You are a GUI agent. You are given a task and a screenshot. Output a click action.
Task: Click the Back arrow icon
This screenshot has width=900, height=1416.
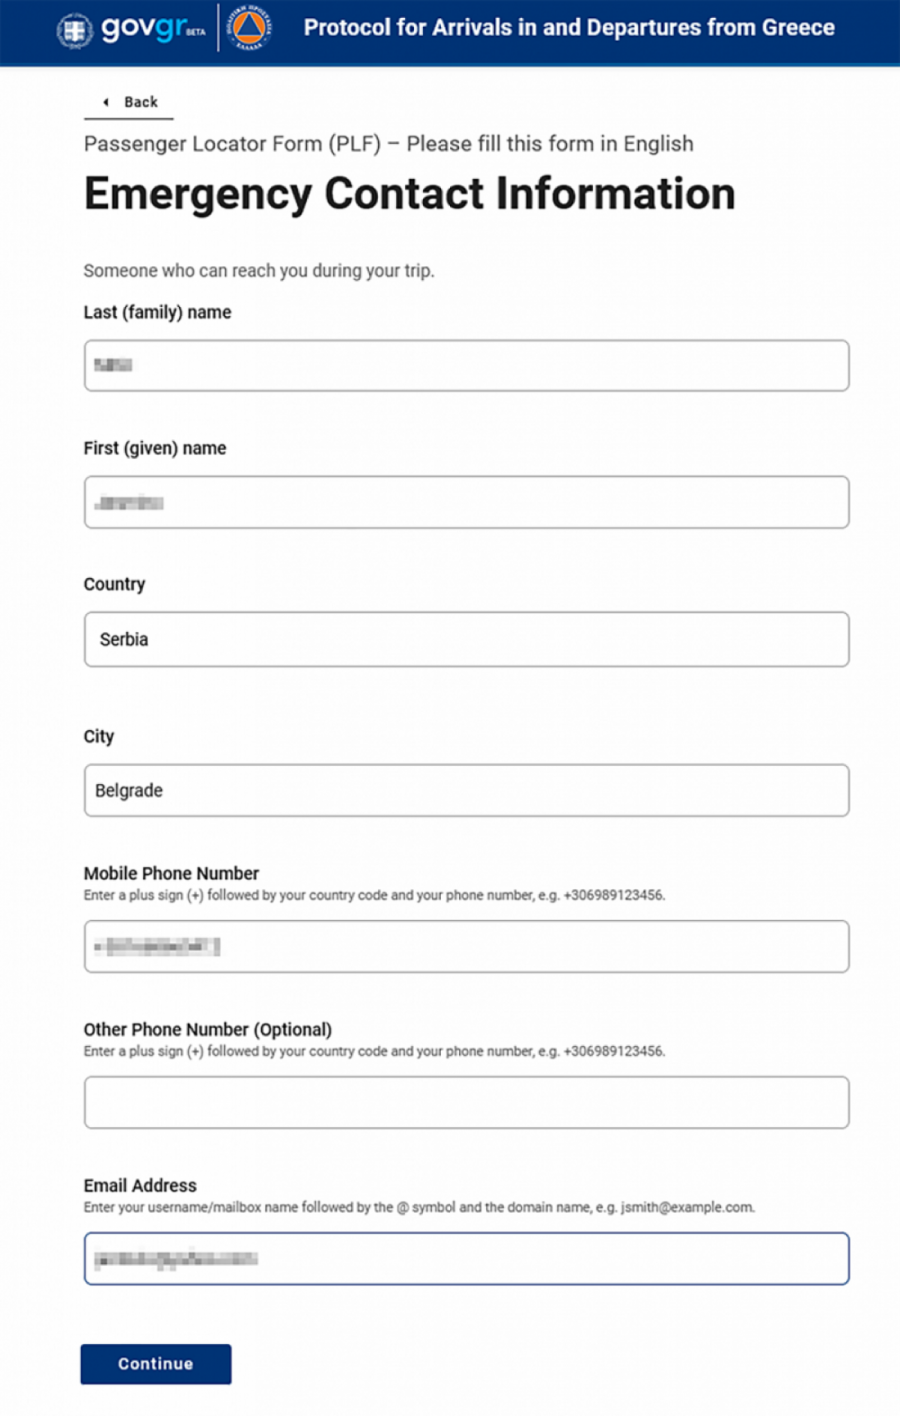[106, 102]
